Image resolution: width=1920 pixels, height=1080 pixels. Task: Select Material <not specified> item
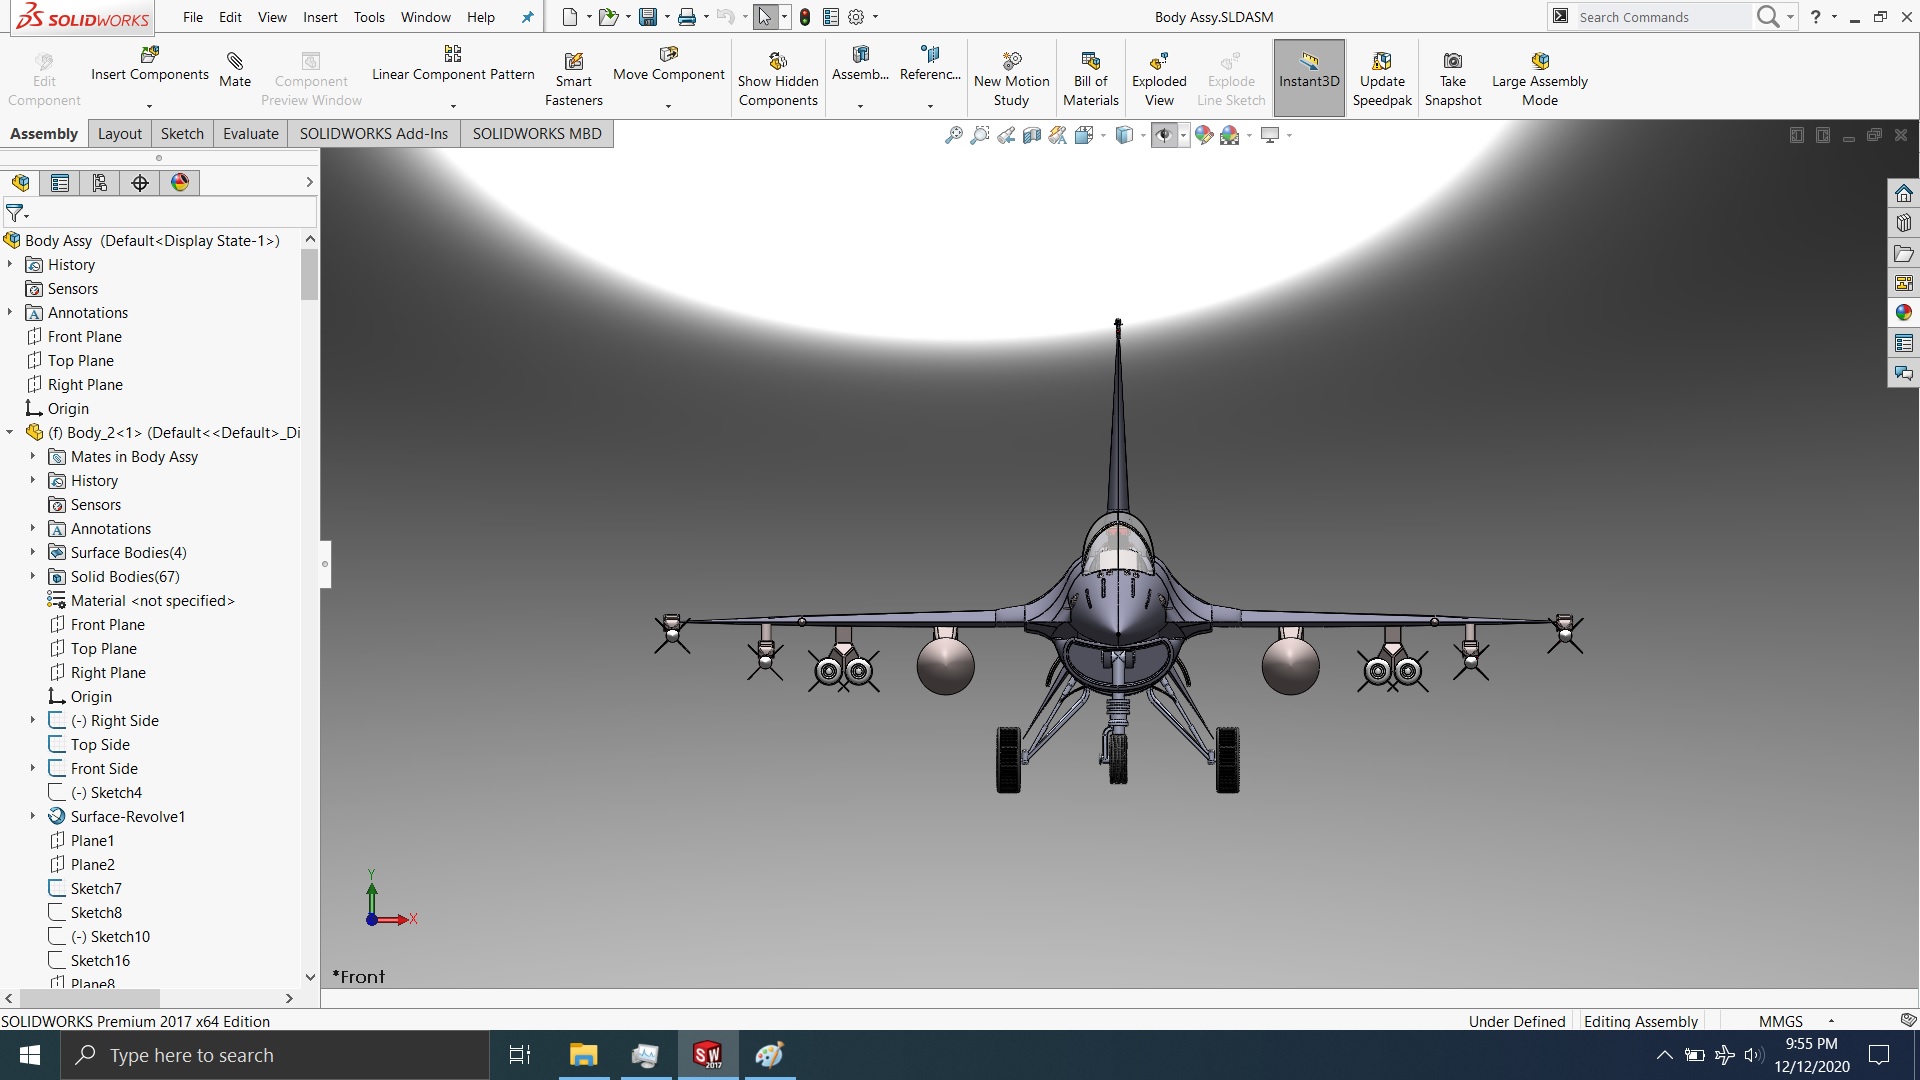click(152, 601)
